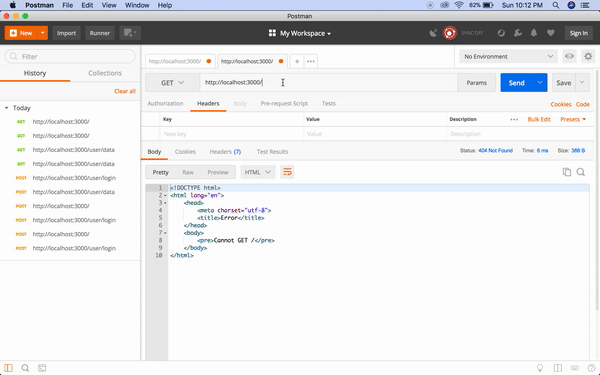
Task: Add a new request tab with plus
Action: (x=297, y=61)
